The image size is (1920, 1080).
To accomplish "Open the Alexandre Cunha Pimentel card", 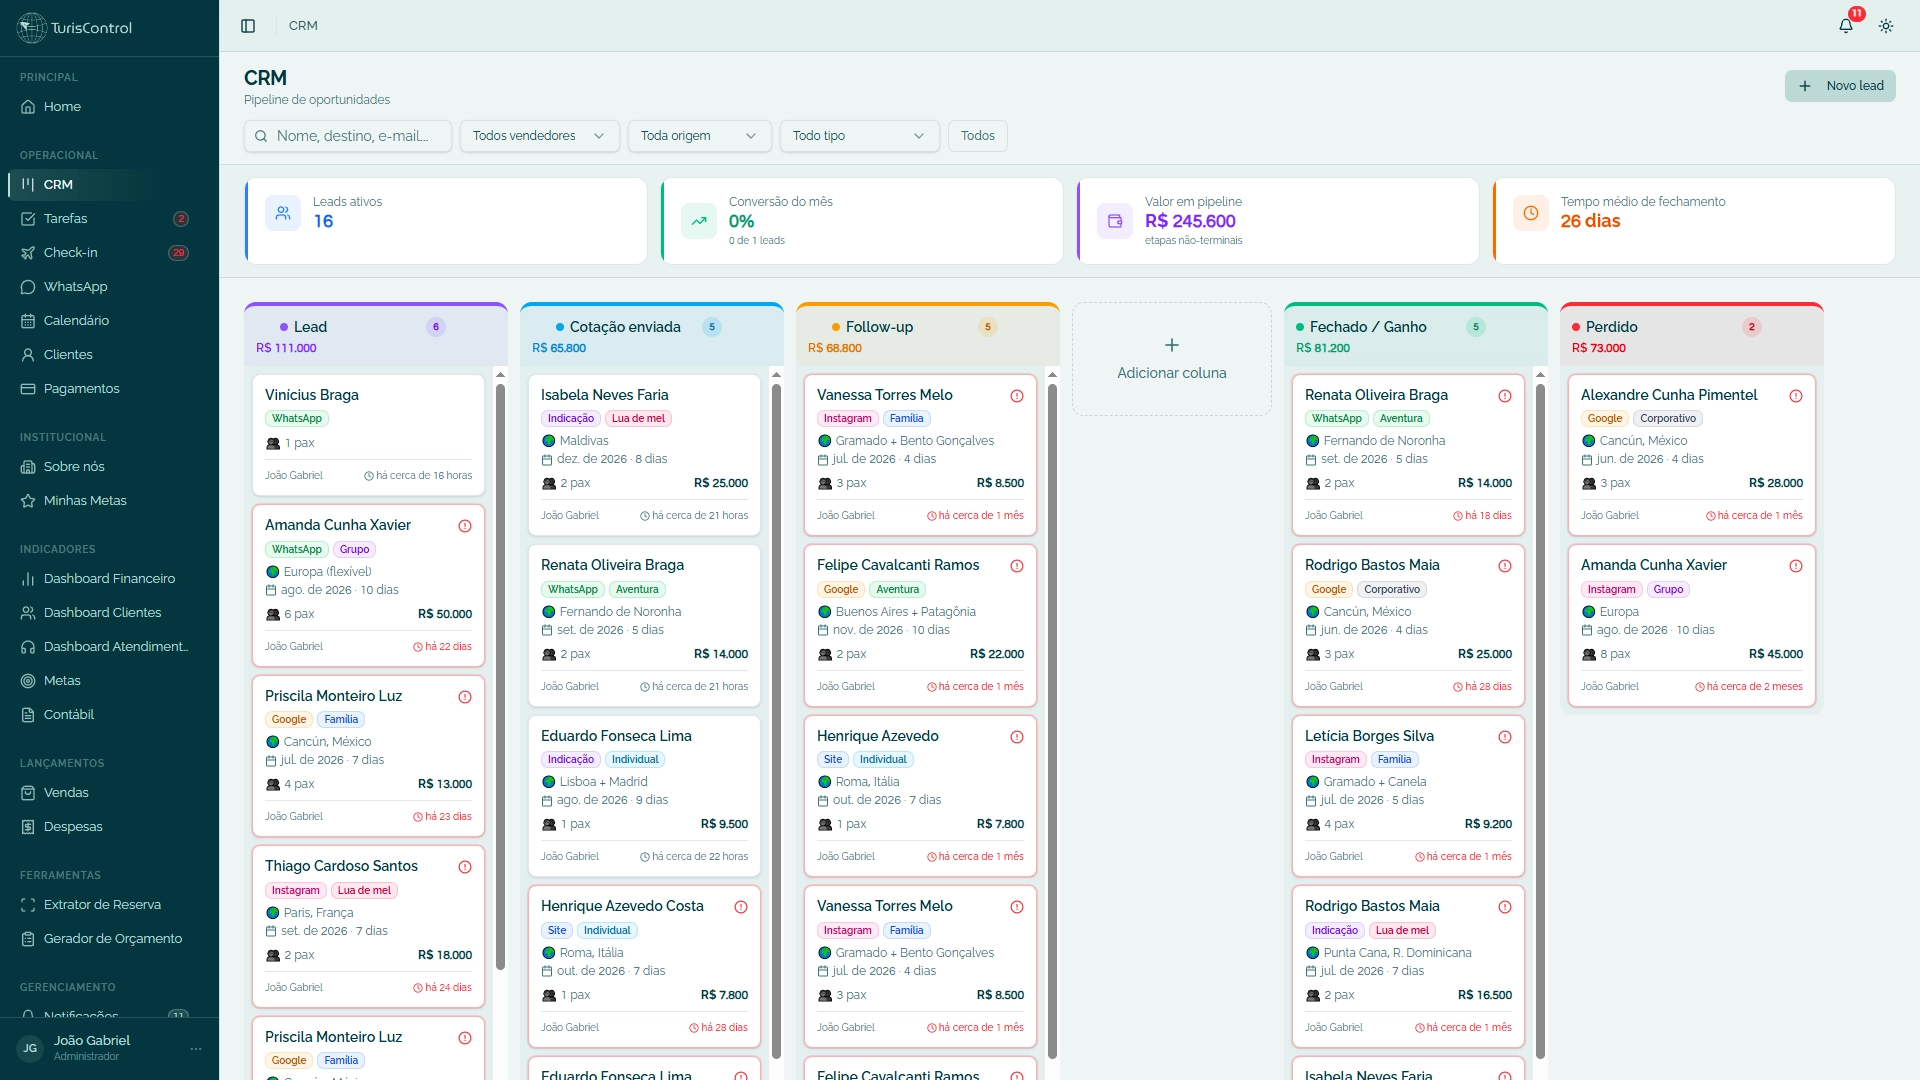I will pyautogui.click(x=1692, y=455).
